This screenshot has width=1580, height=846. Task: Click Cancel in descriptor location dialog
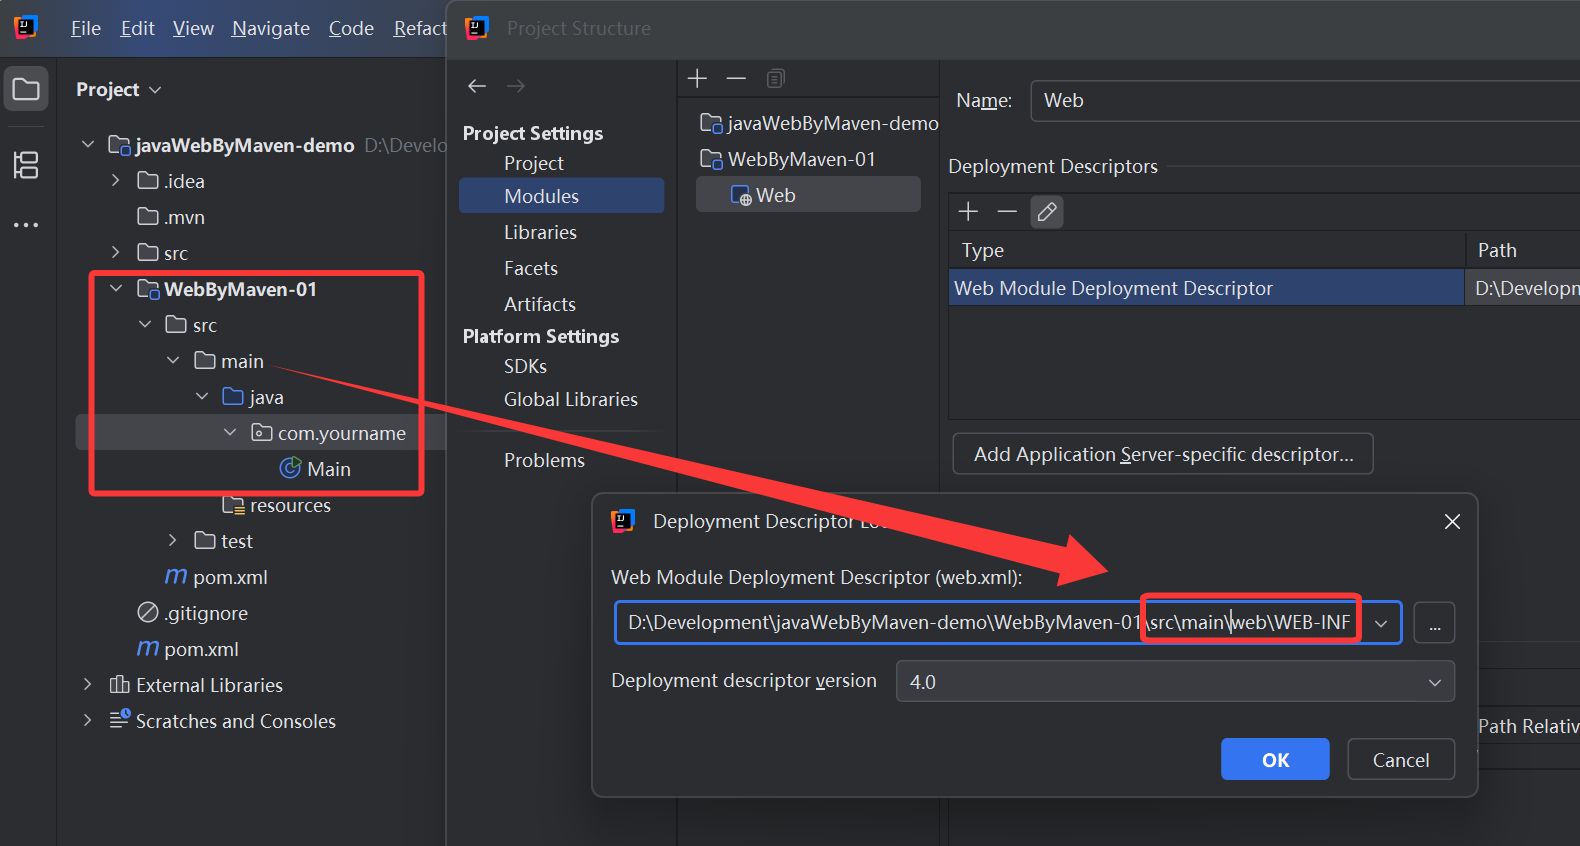tap(1400, 760)
